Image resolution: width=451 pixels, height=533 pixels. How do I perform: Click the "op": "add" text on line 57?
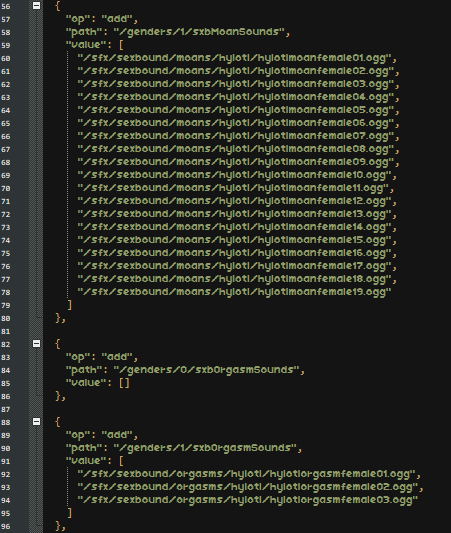tap(99, 19)
